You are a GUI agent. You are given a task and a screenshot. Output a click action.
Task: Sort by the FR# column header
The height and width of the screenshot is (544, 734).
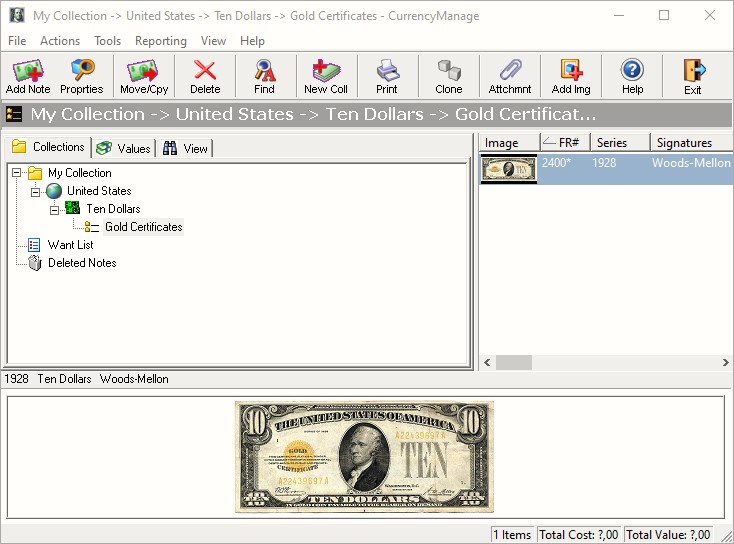566,142
